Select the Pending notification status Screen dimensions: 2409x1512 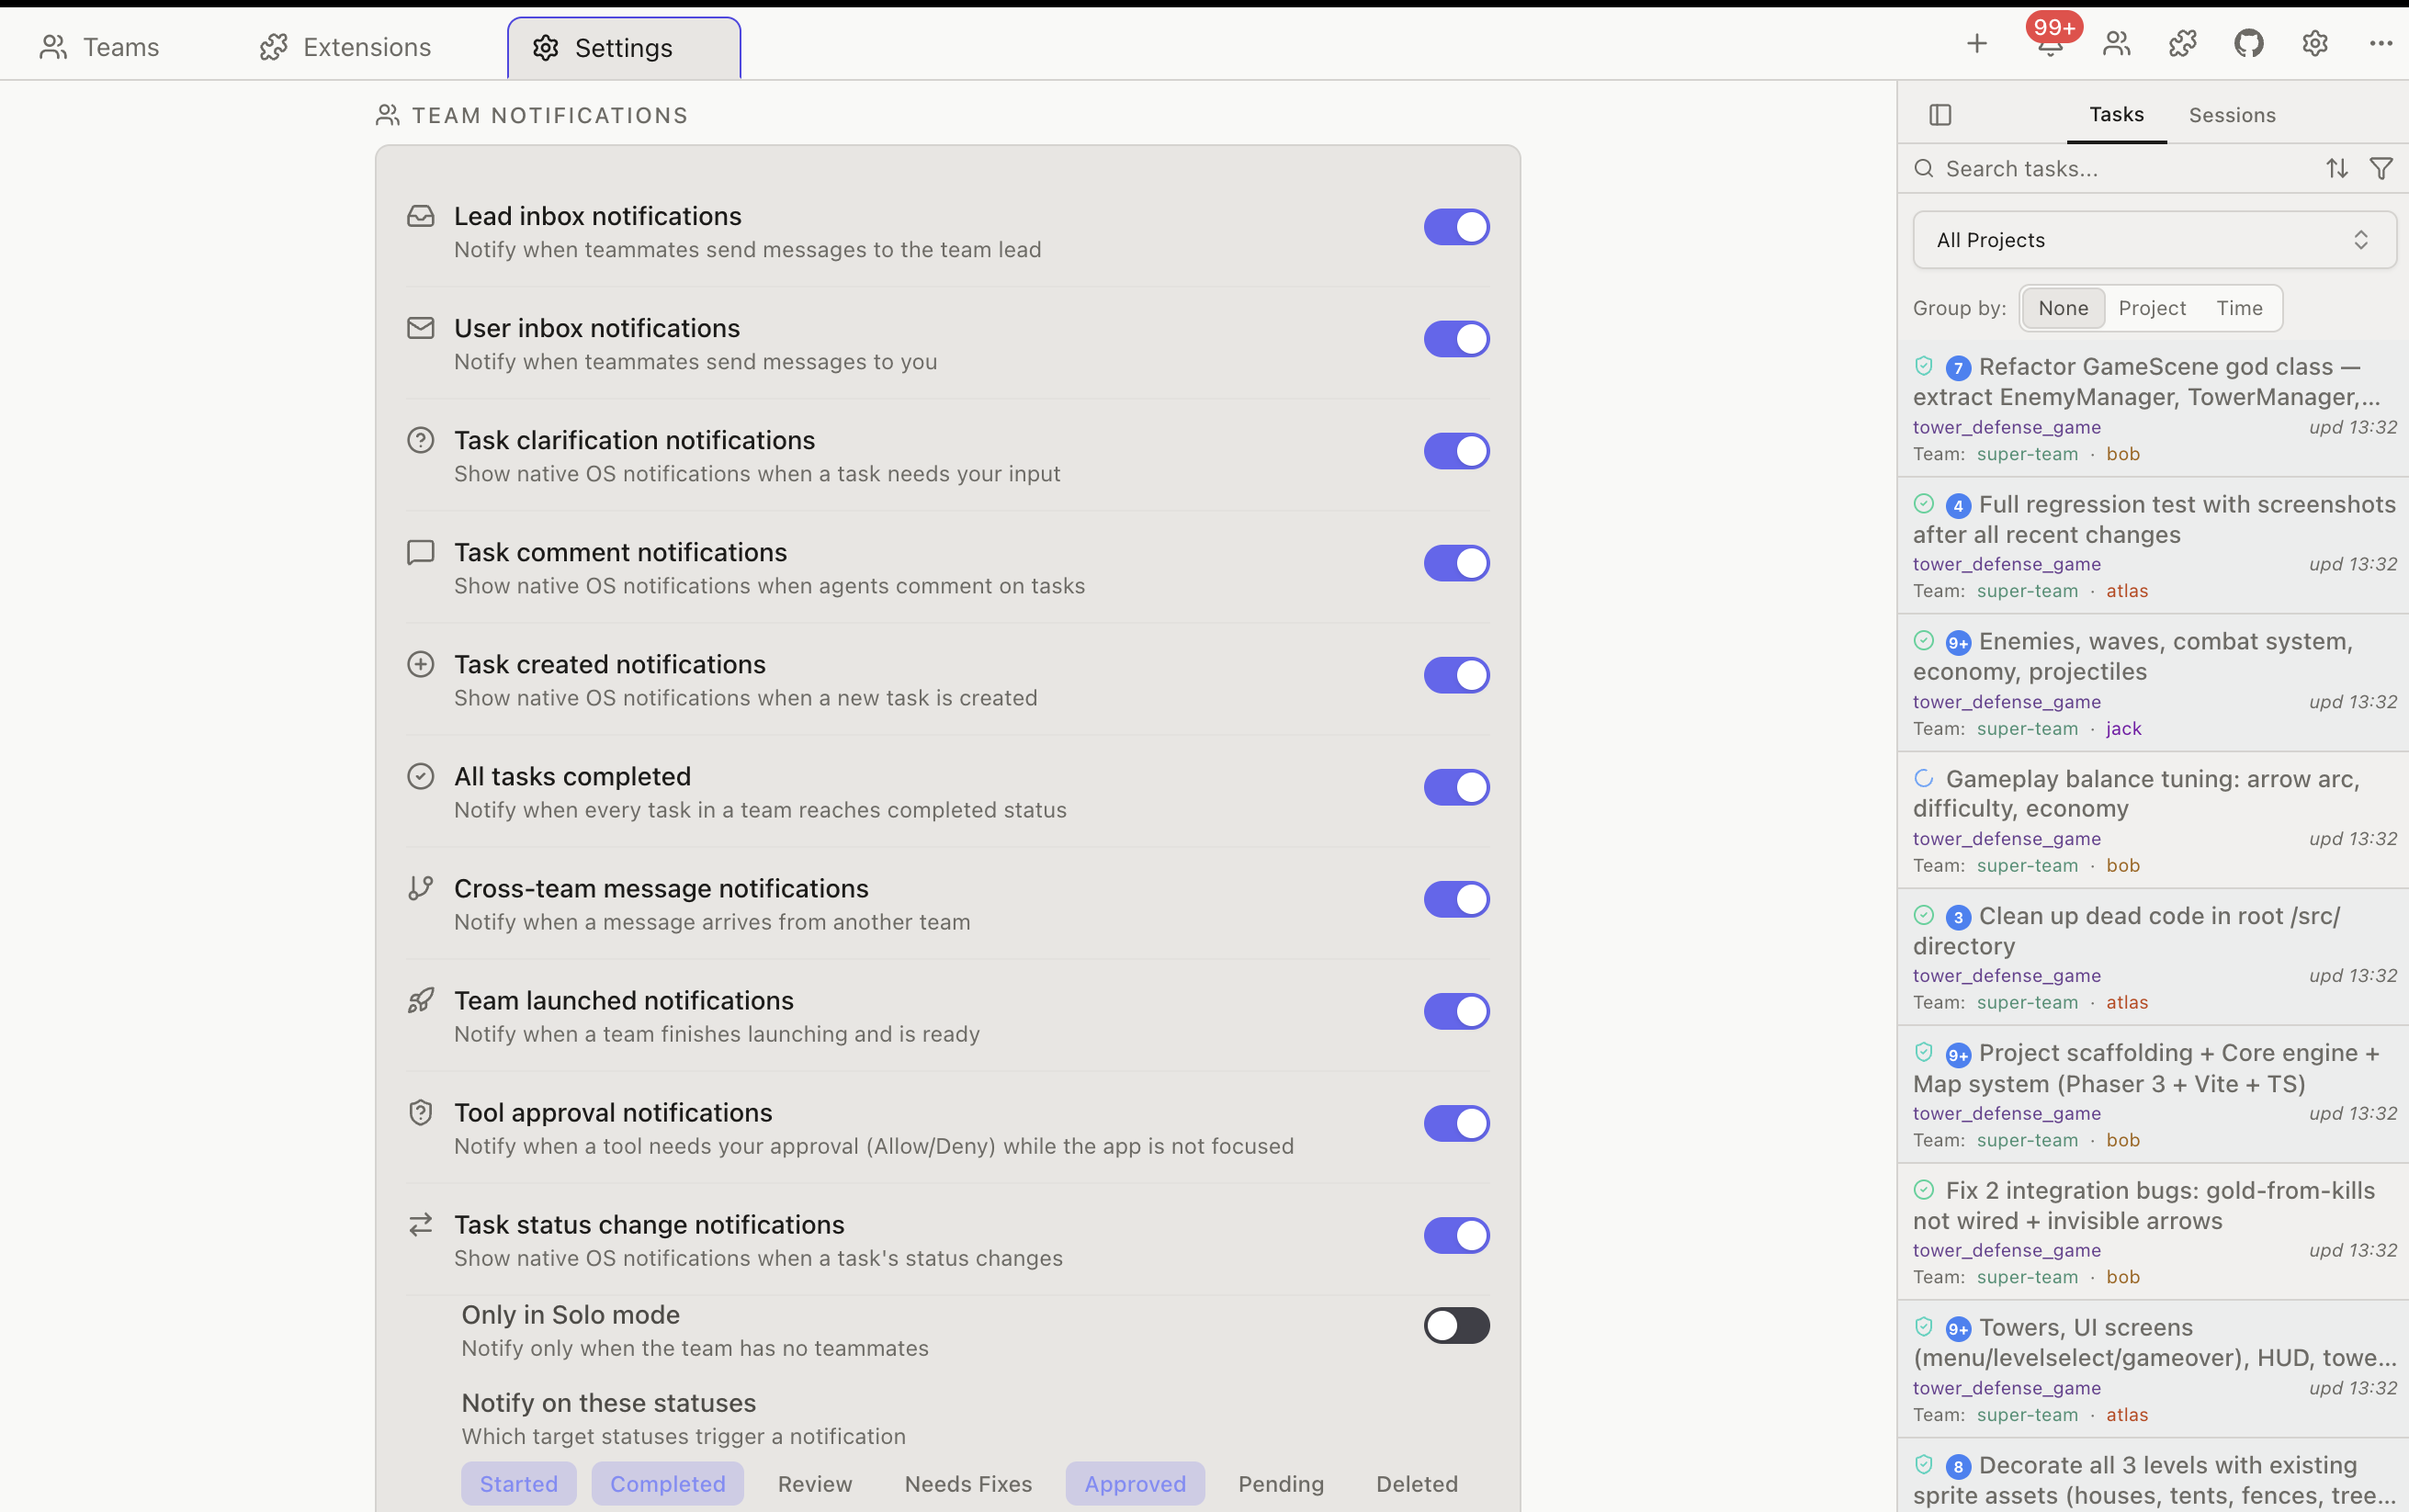pos(1280,1483)
